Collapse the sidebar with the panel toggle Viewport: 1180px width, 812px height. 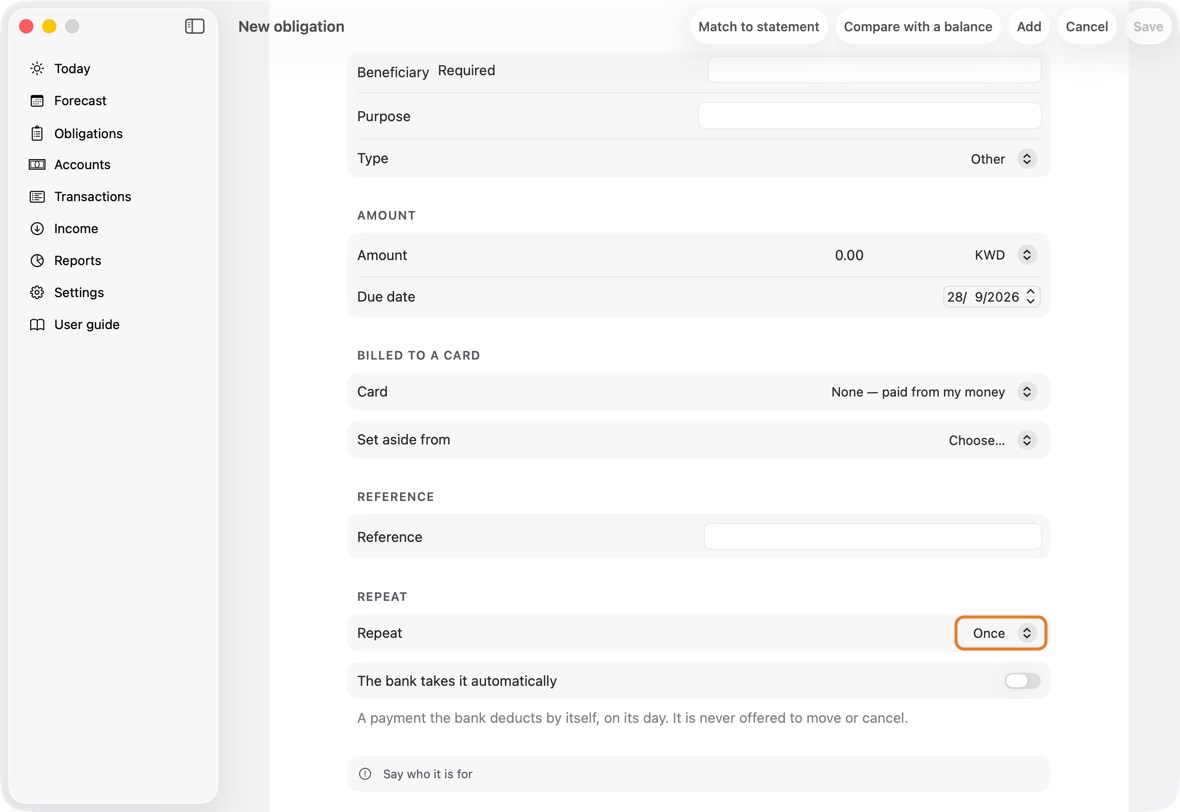(195, 26)
